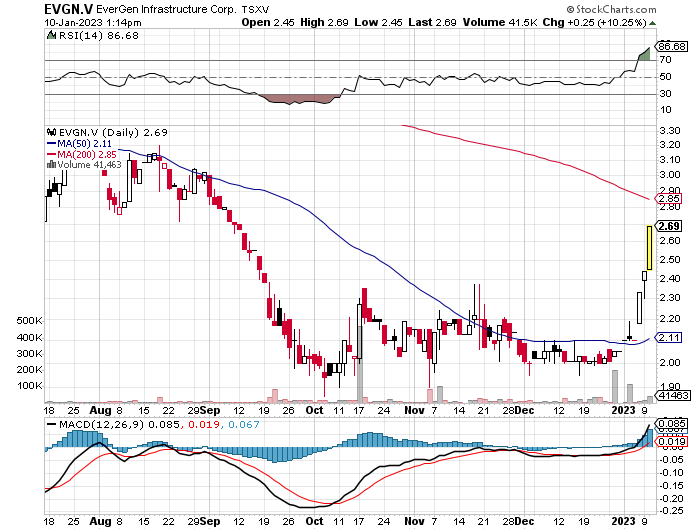Click the Oct label on price-panel date axis
This screenshot has height=530, width=700.
315,410
